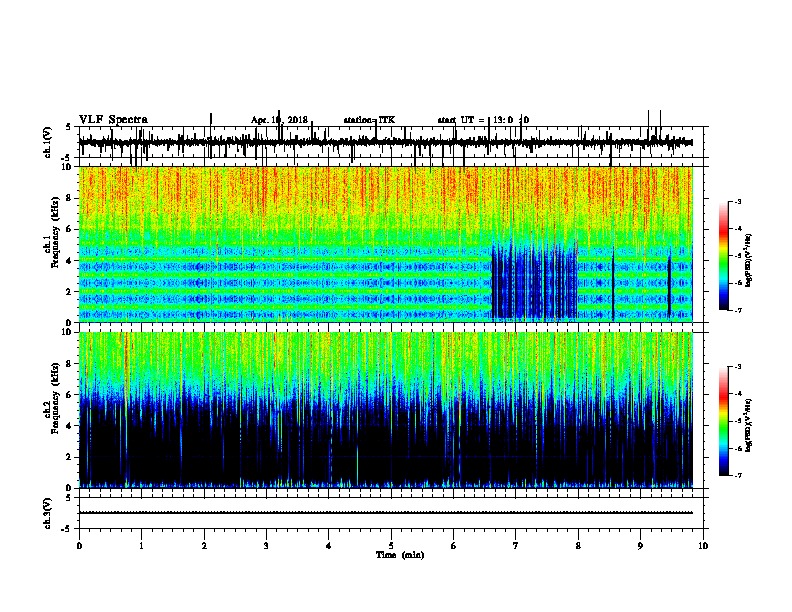Viewport: 792px width, 612px height.
Task: Select the "4" kHz tick on ch.1 frequency axis
Action: coord(70,261)
